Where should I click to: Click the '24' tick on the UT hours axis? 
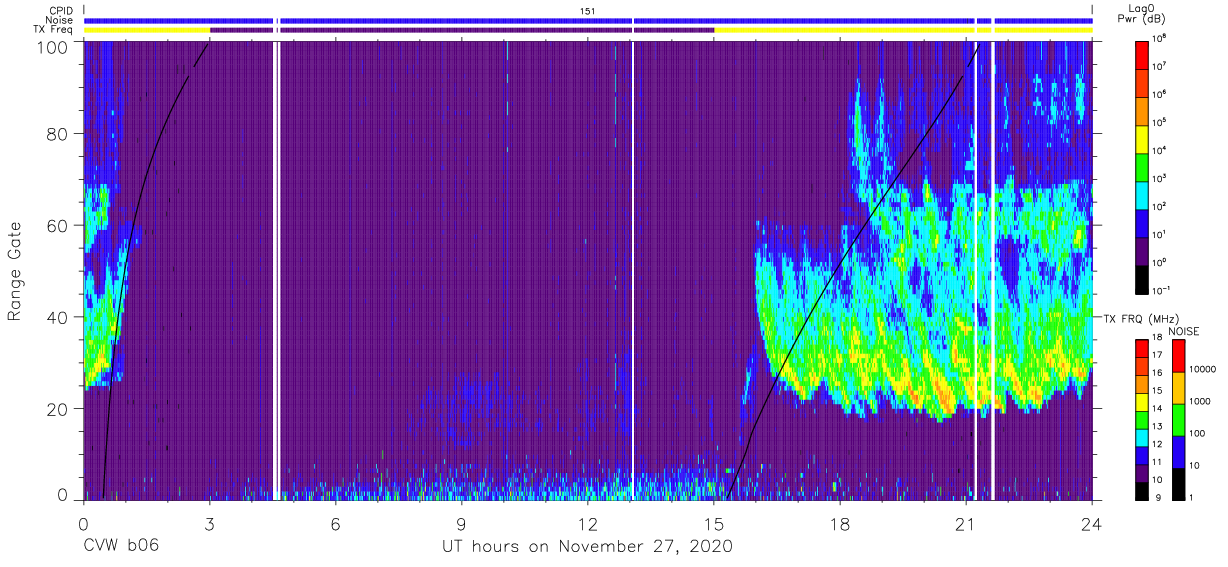[x=1092, y=523]
